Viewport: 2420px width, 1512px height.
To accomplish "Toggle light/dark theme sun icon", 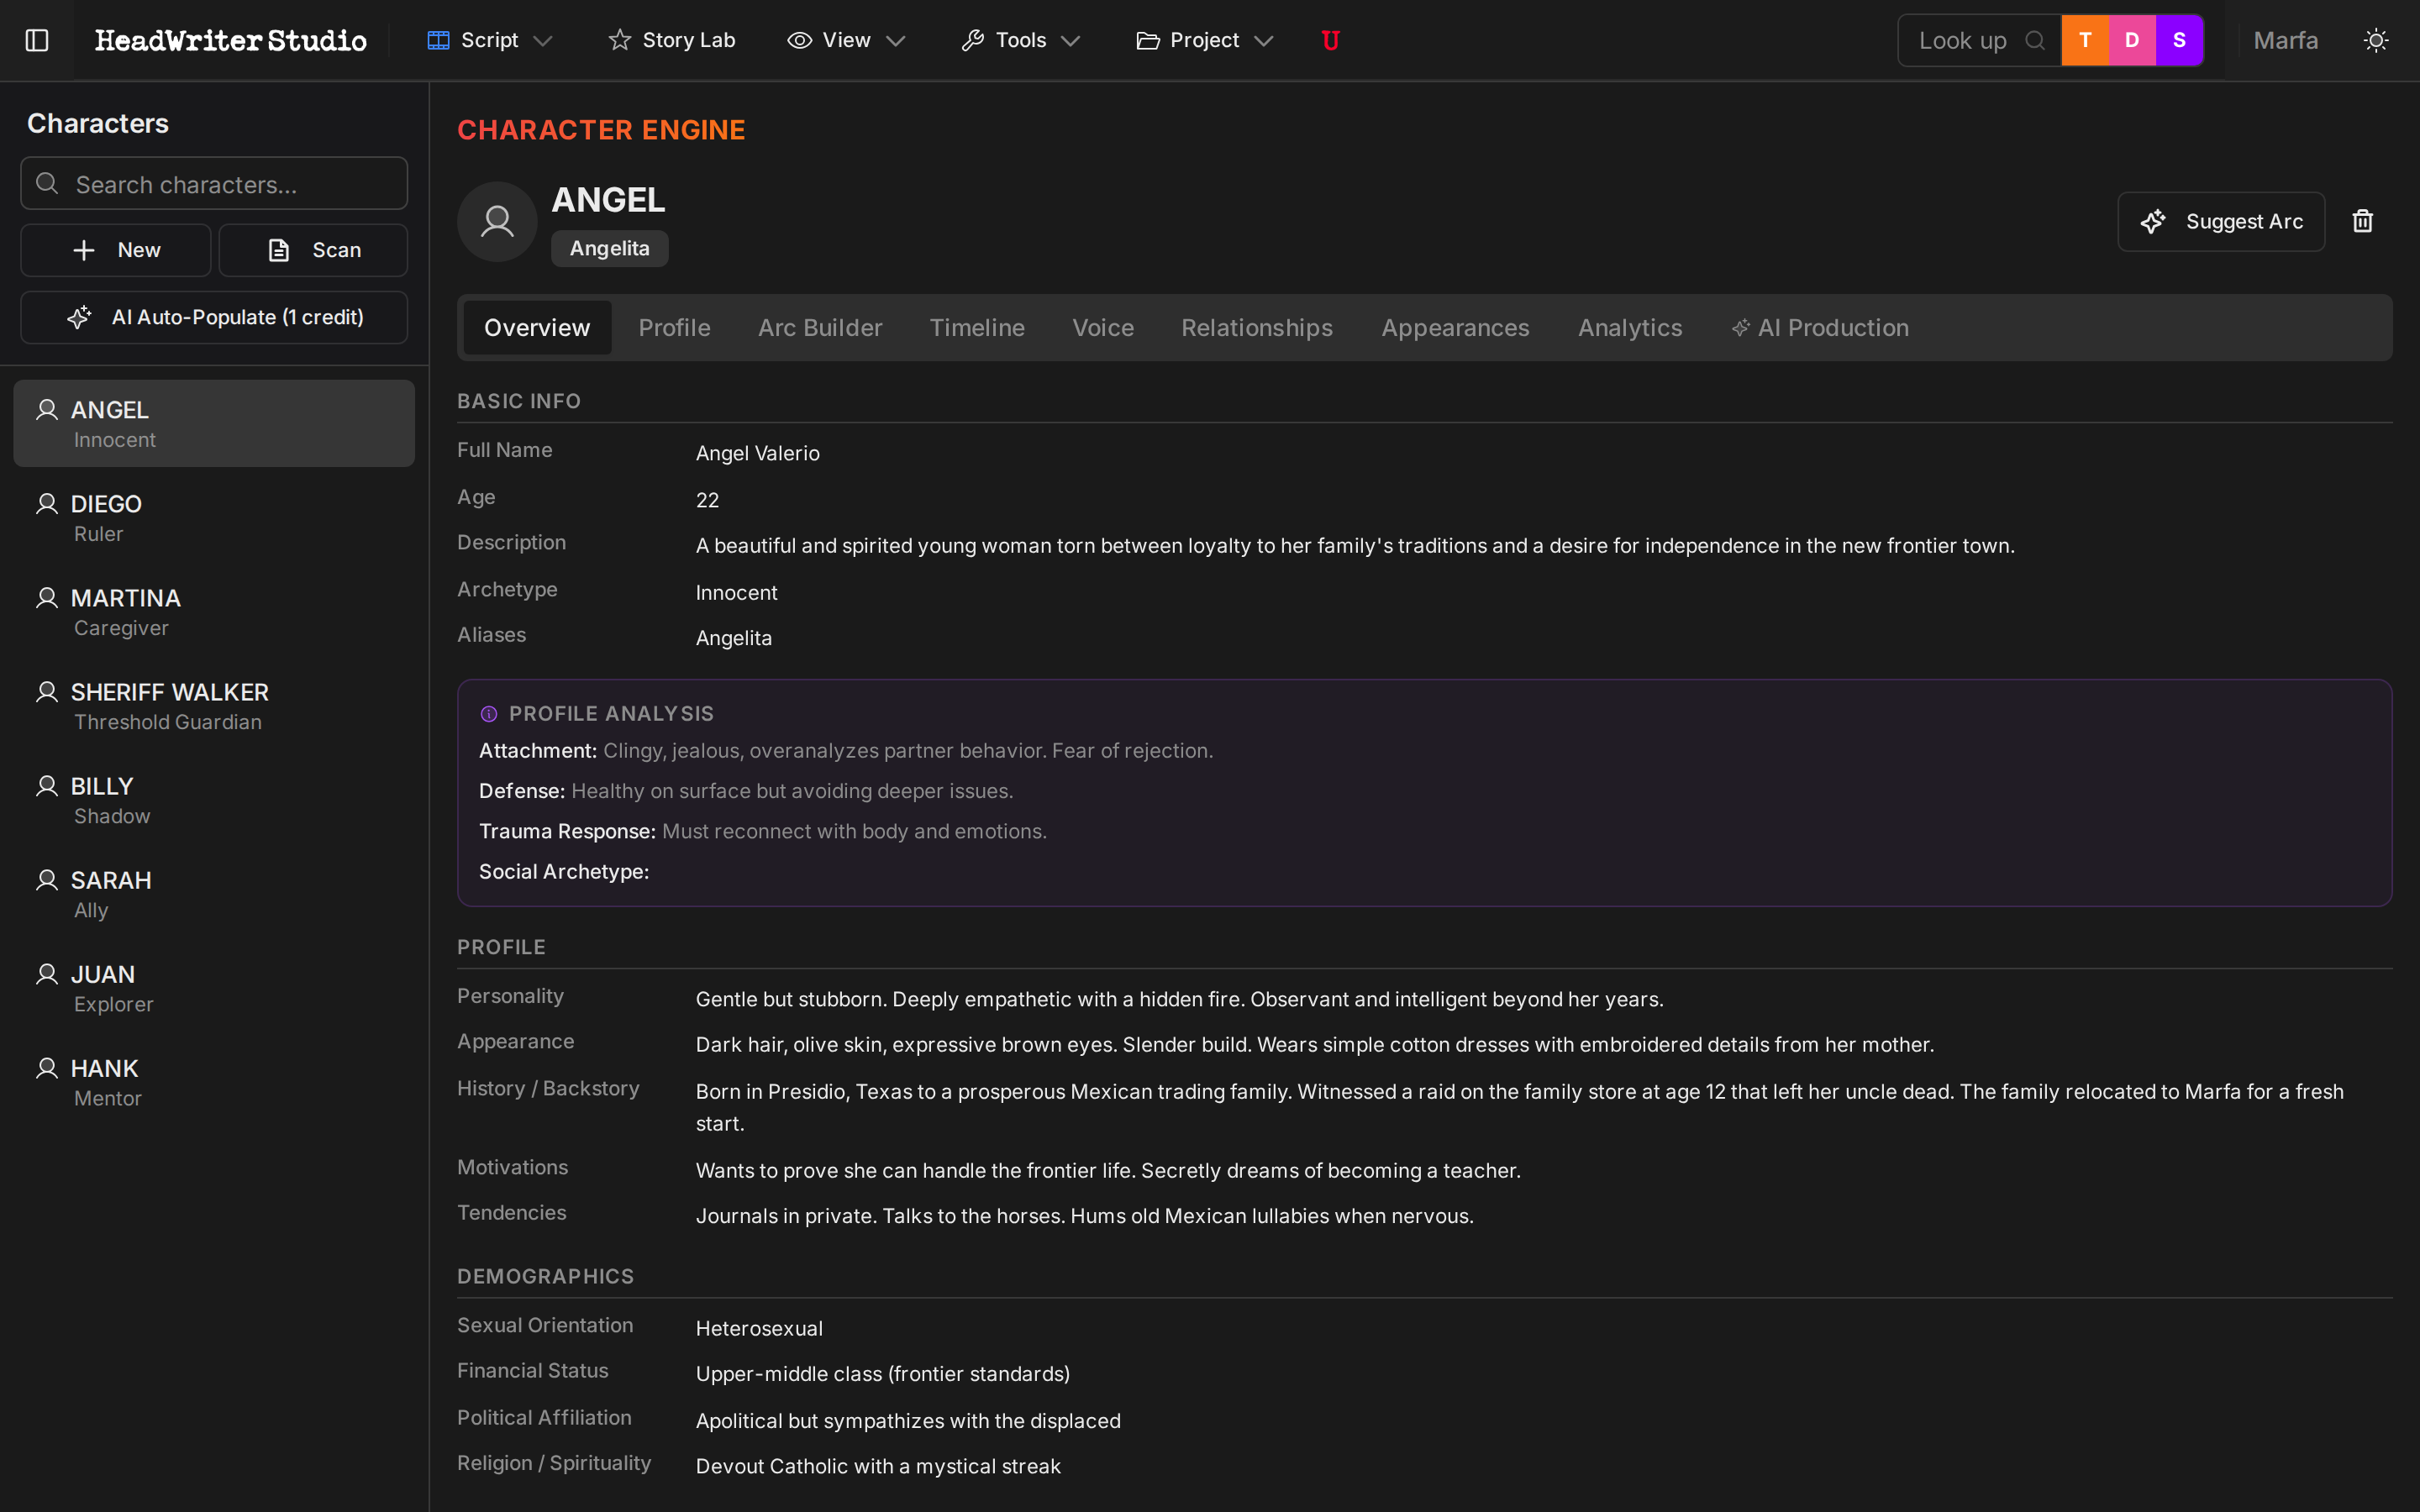I will 2376,40.
